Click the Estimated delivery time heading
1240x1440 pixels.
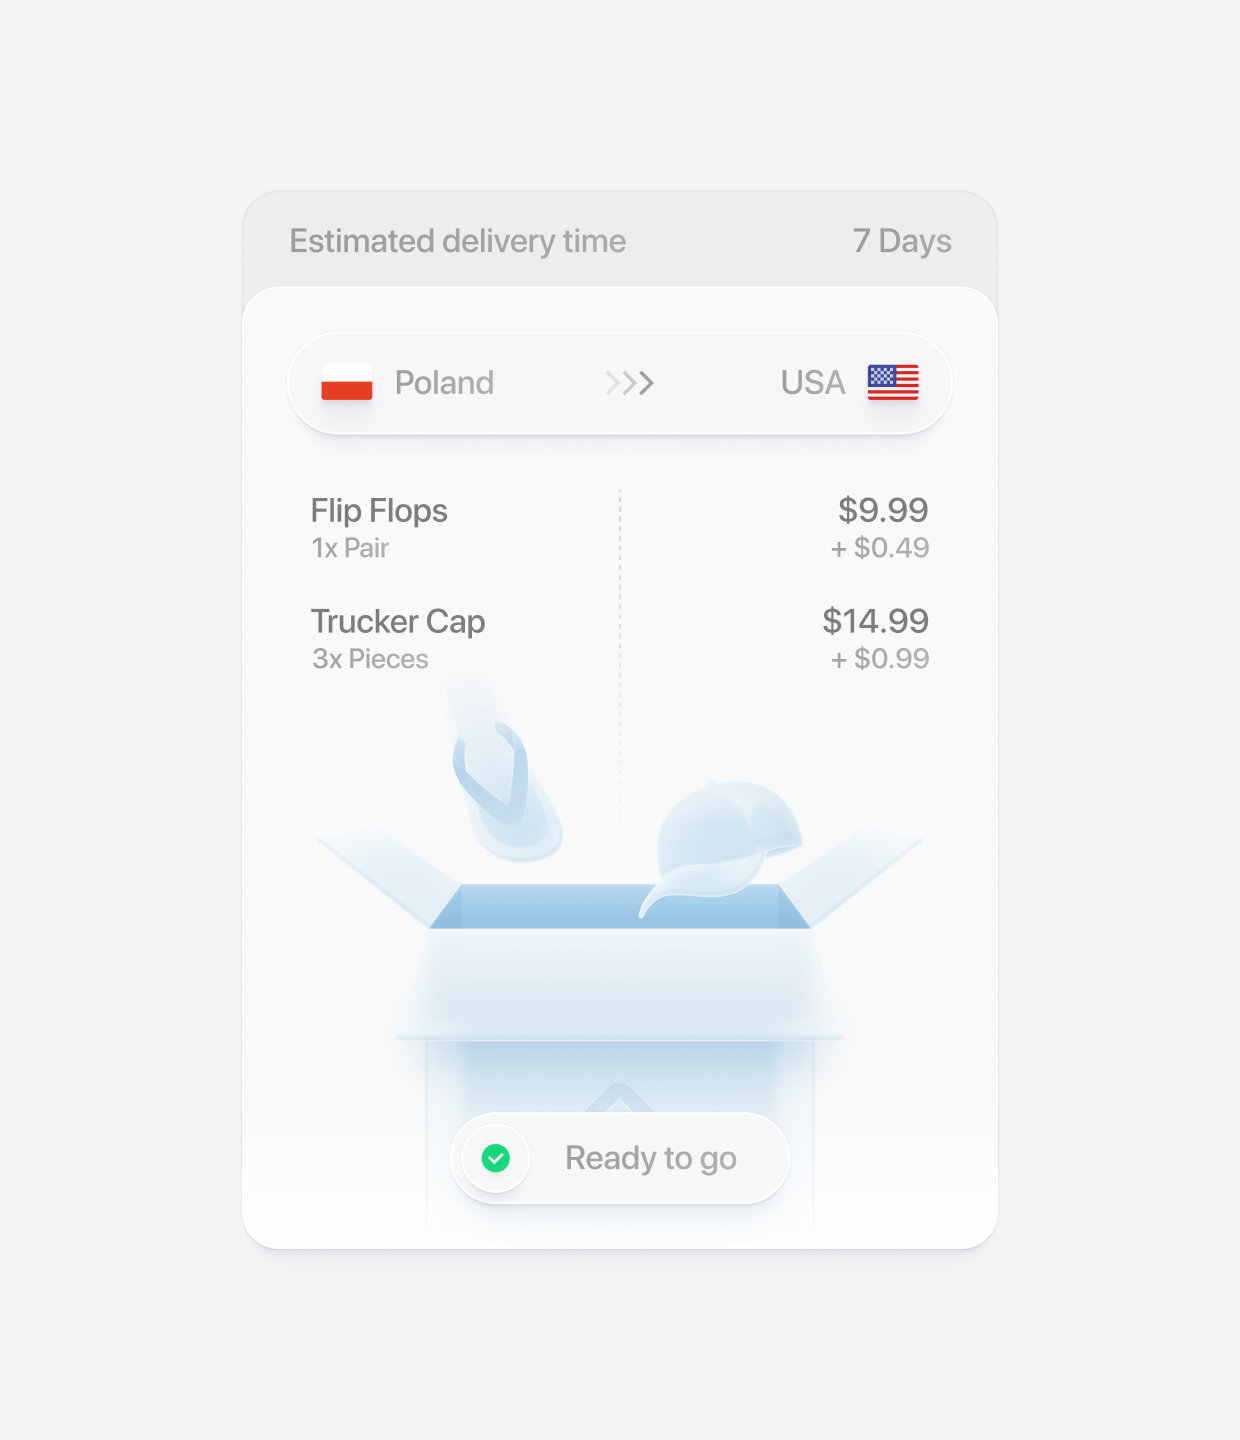pyautogui.click(x=457, y=241)
